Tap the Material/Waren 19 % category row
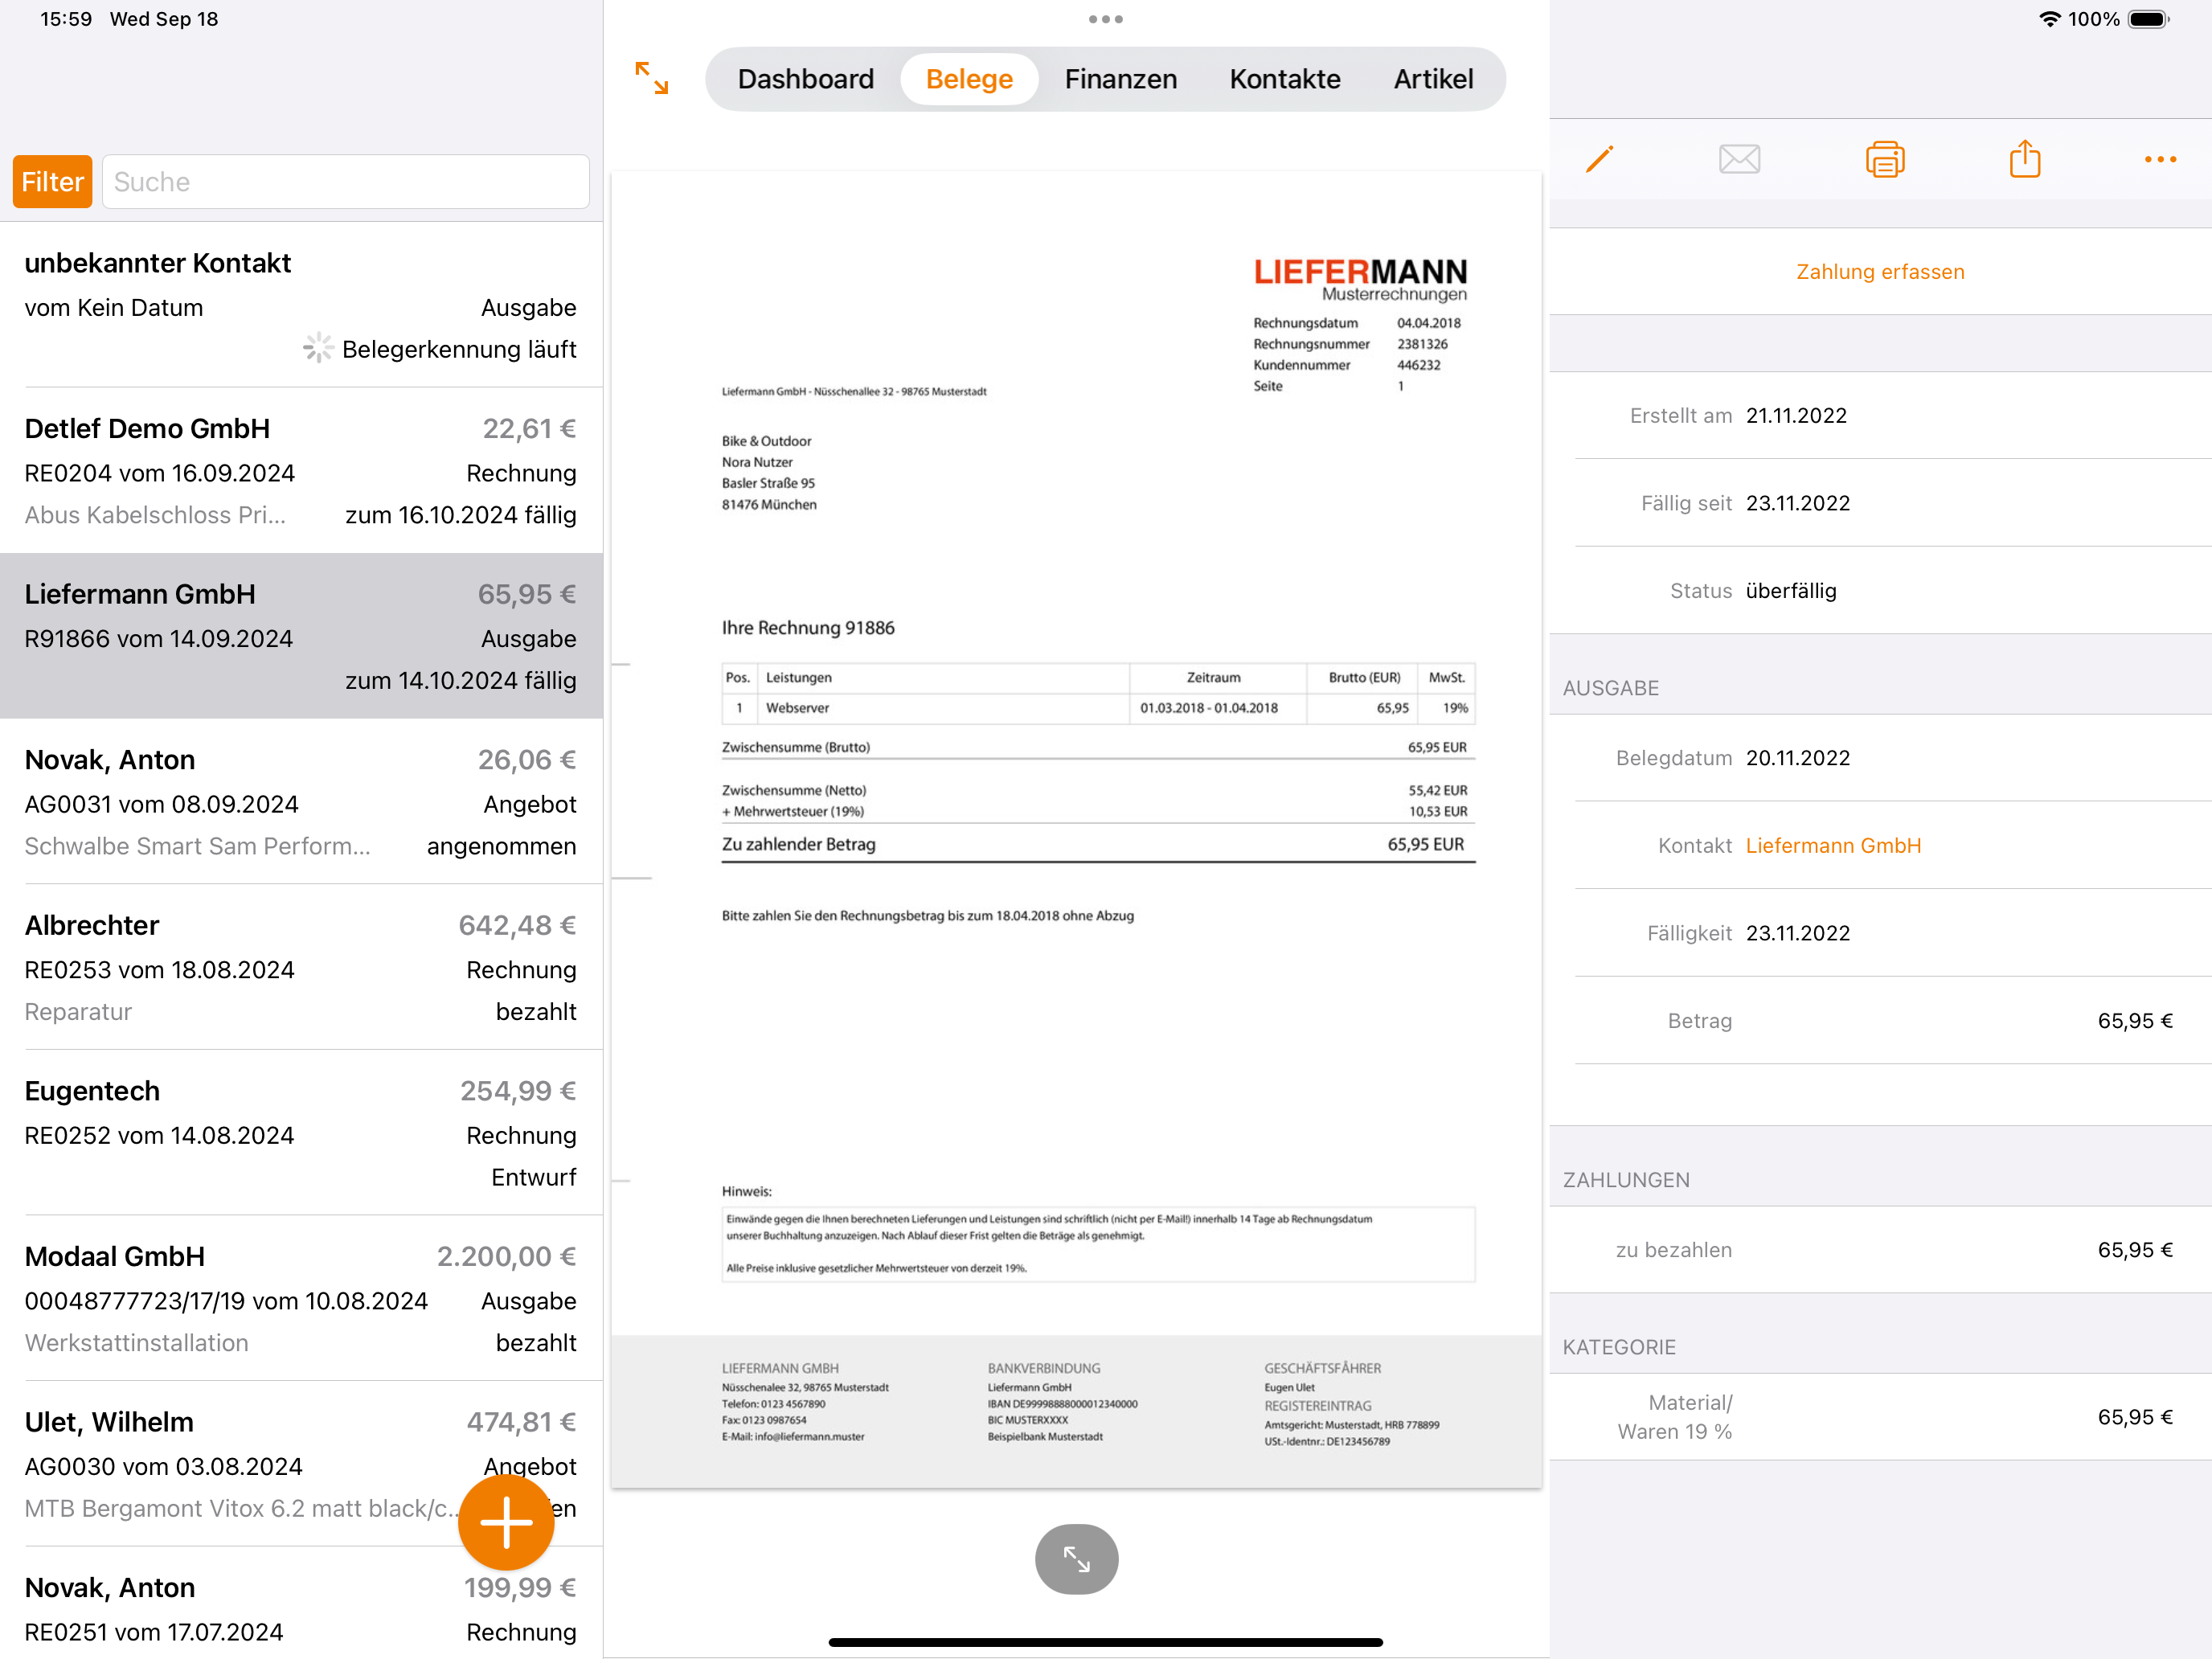This screenshot has width=2212, height=1659. (1880, 1416)
